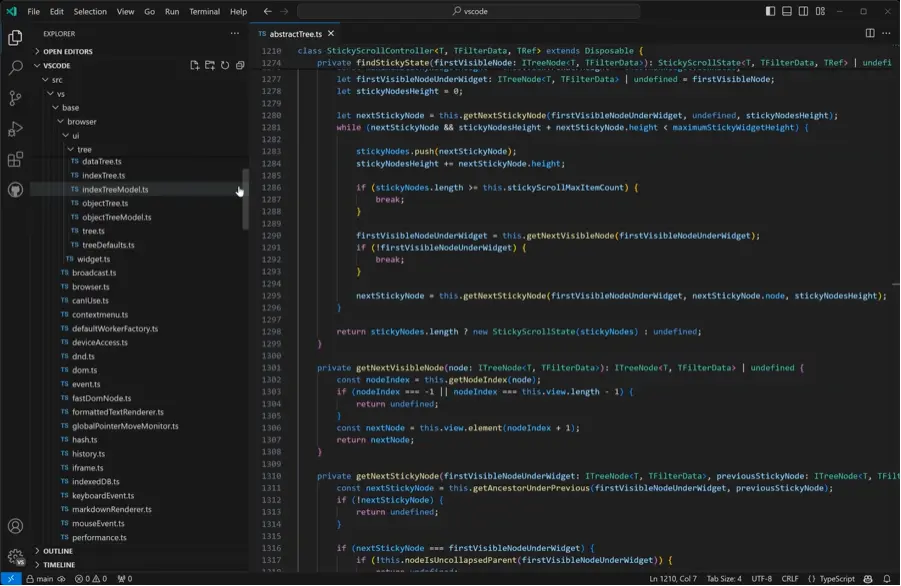Change the UTF-8 file encoding

tap(761, 579)
